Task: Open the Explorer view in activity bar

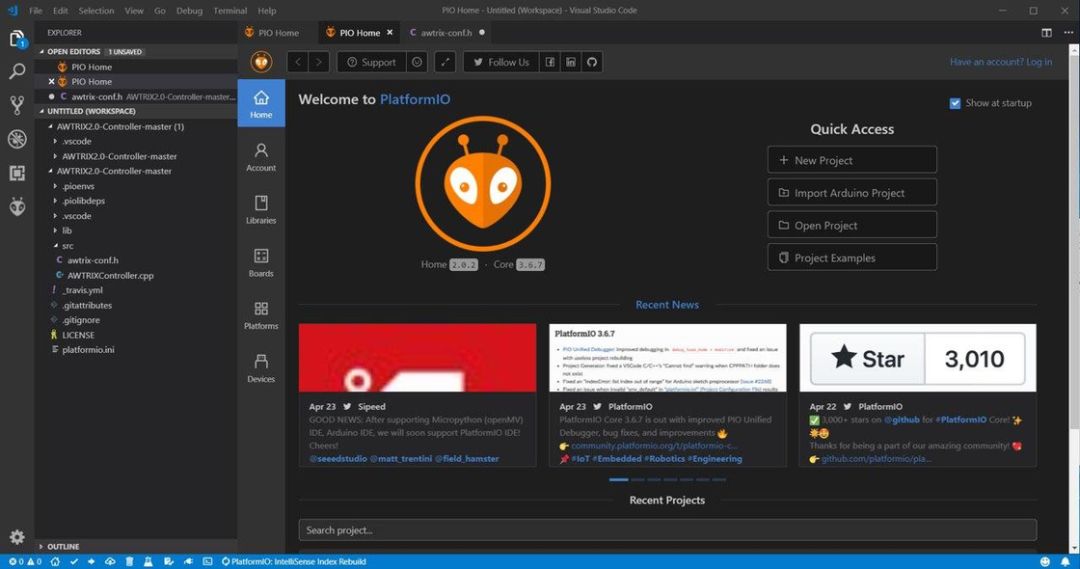Action: [17, 39]
